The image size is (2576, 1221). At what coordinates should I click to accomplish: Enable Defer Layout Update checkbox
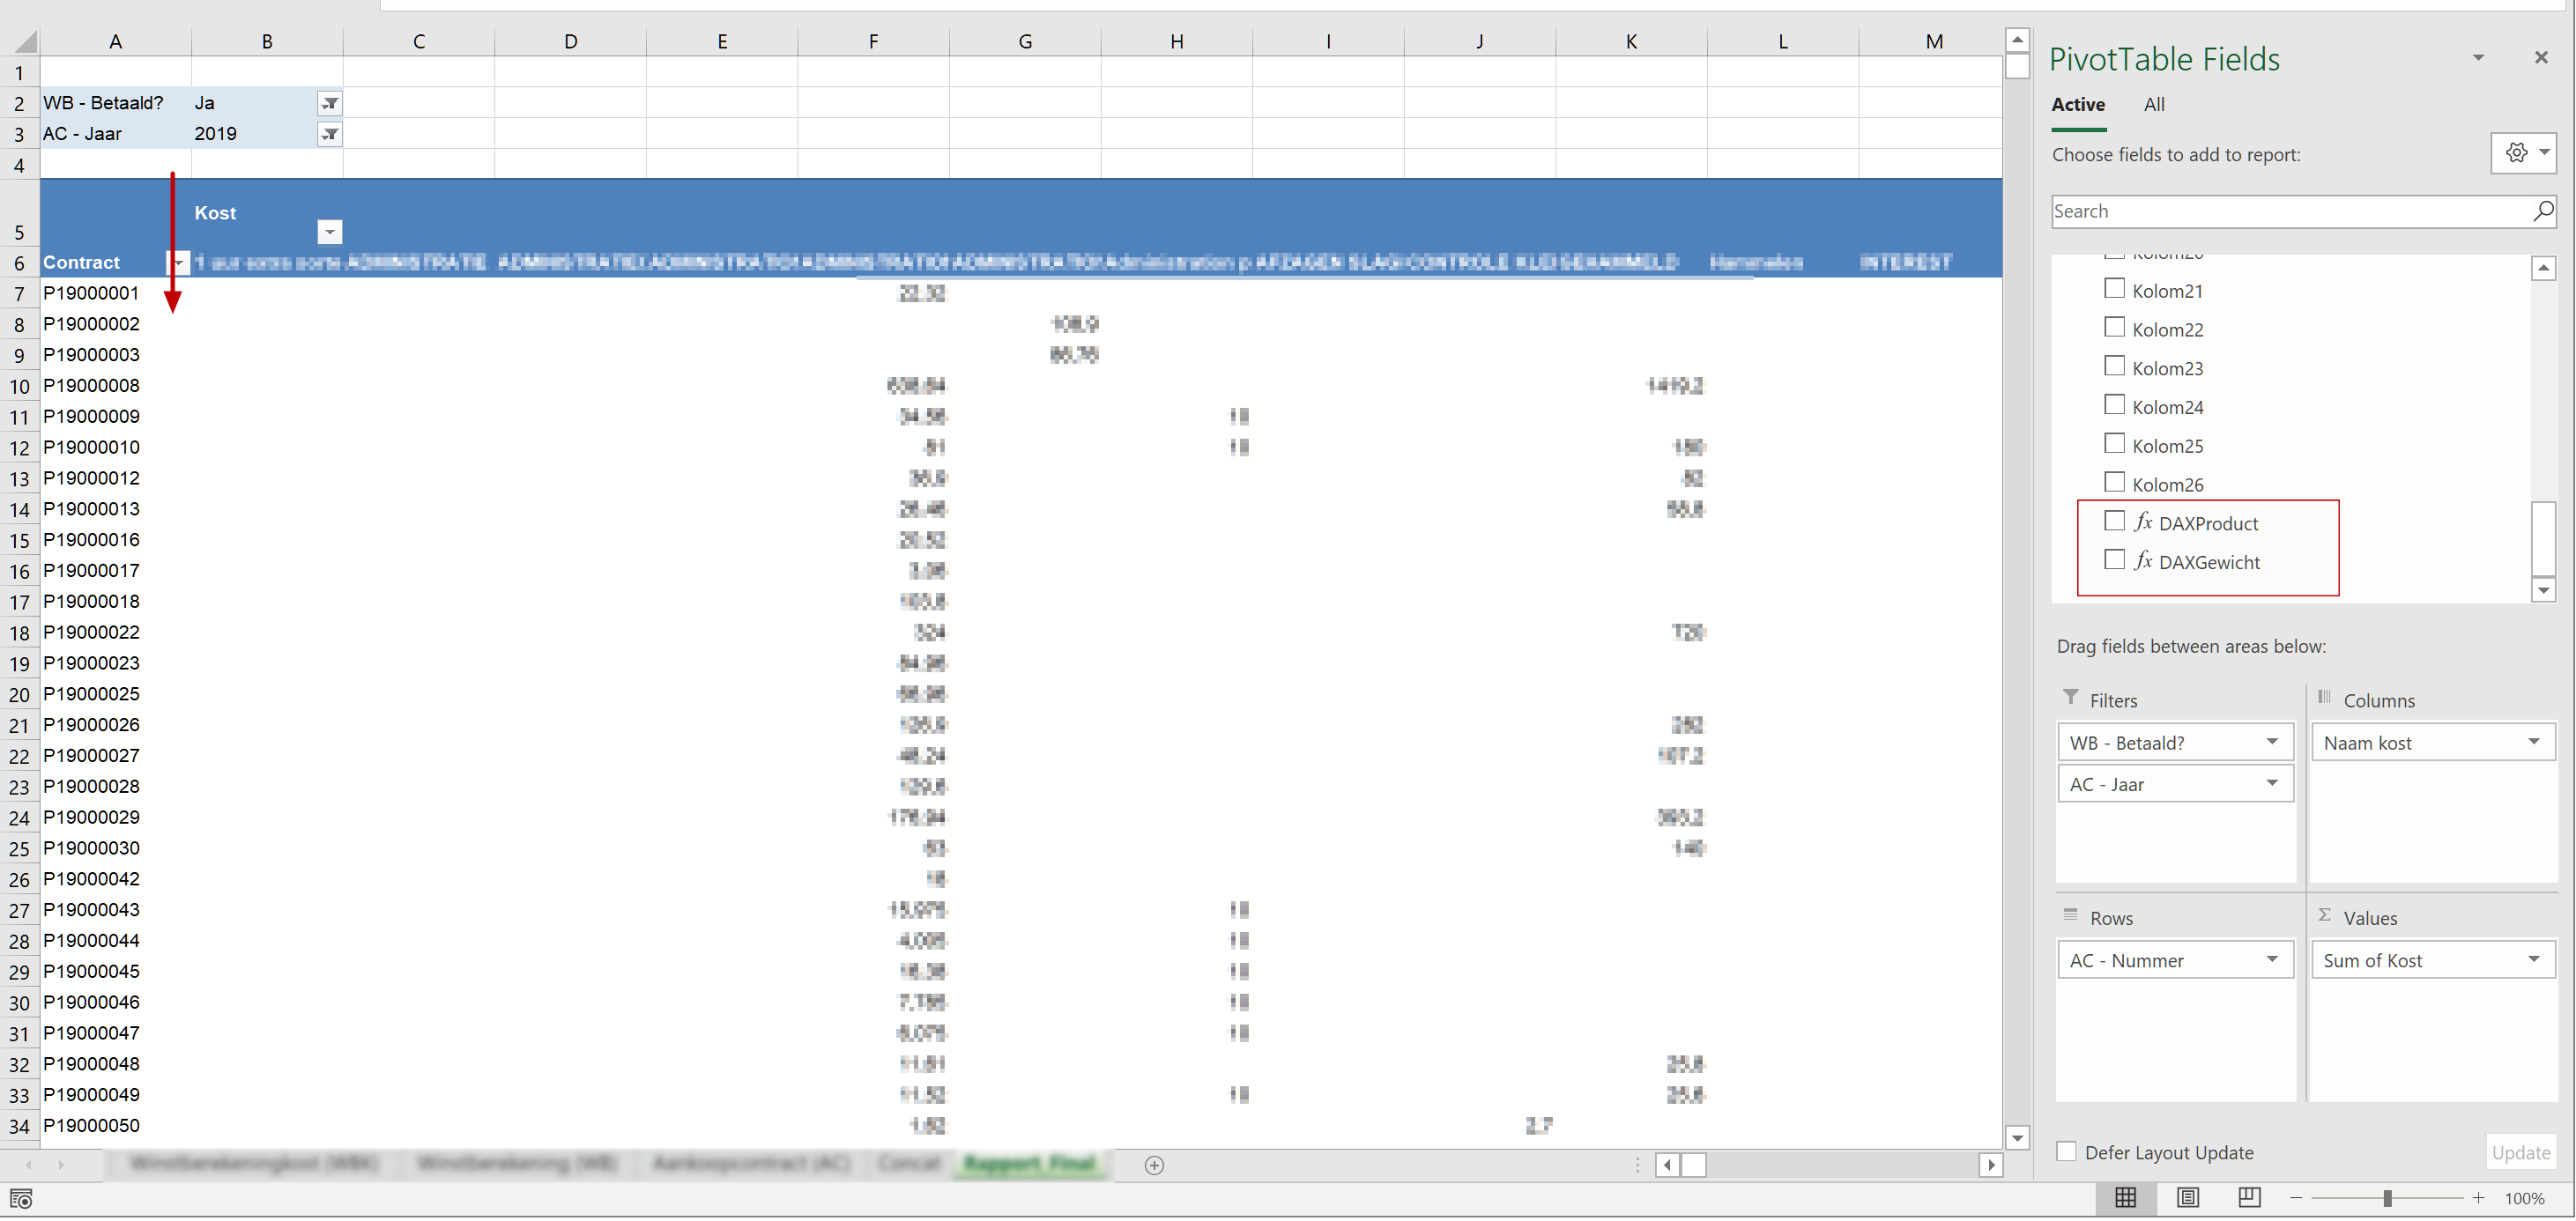[2066, 1151]
